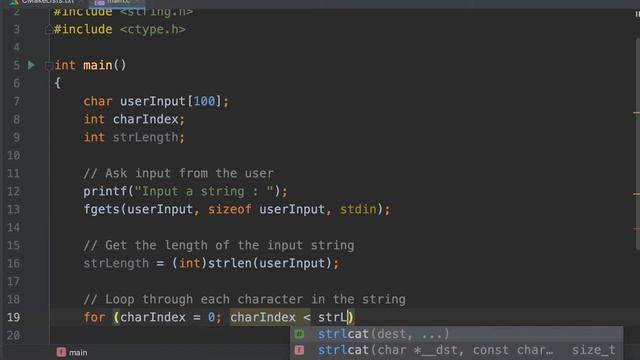Click gutter line number 19
Image resolution: width=640 pixels, height=360 pixels.
pos(13,317)
